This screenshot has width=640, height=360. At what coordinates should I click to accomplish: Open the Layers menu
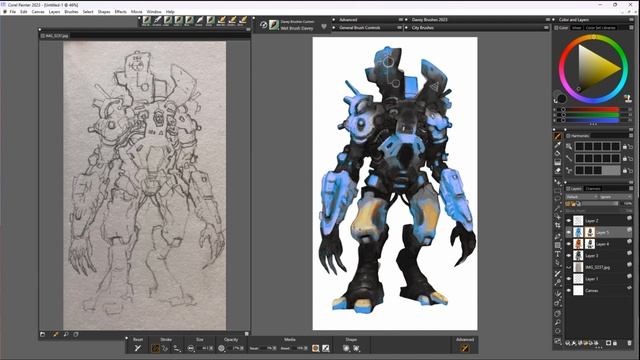(54, 12)
